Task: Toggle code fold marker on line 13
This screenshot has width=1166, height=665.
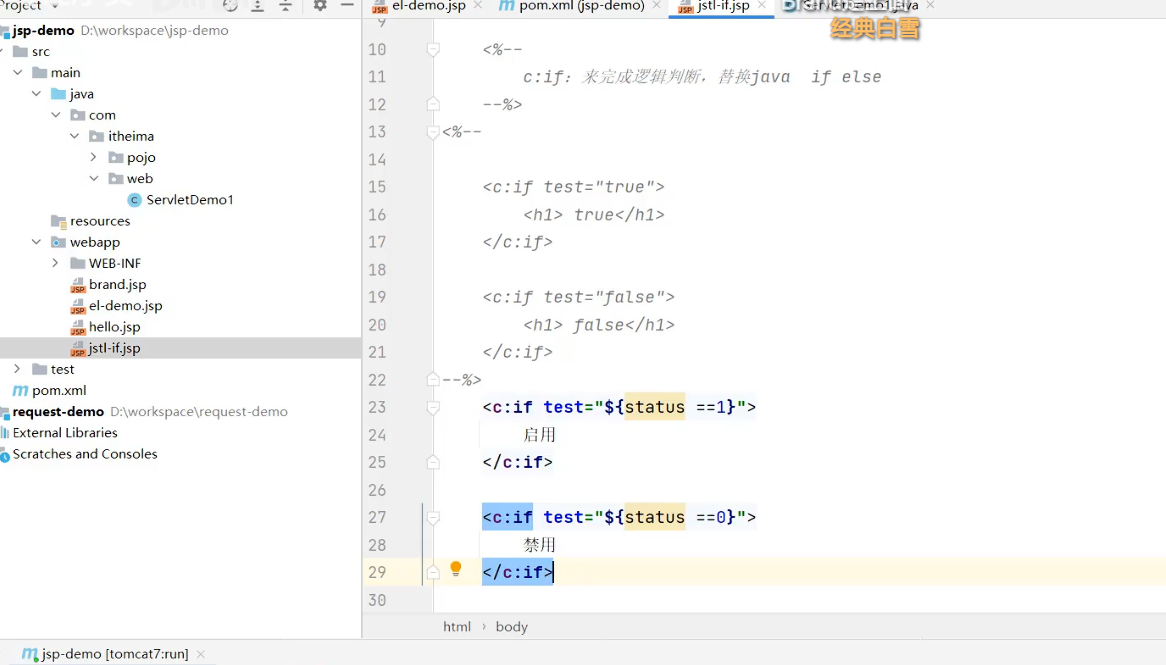Action: (433, 132)
